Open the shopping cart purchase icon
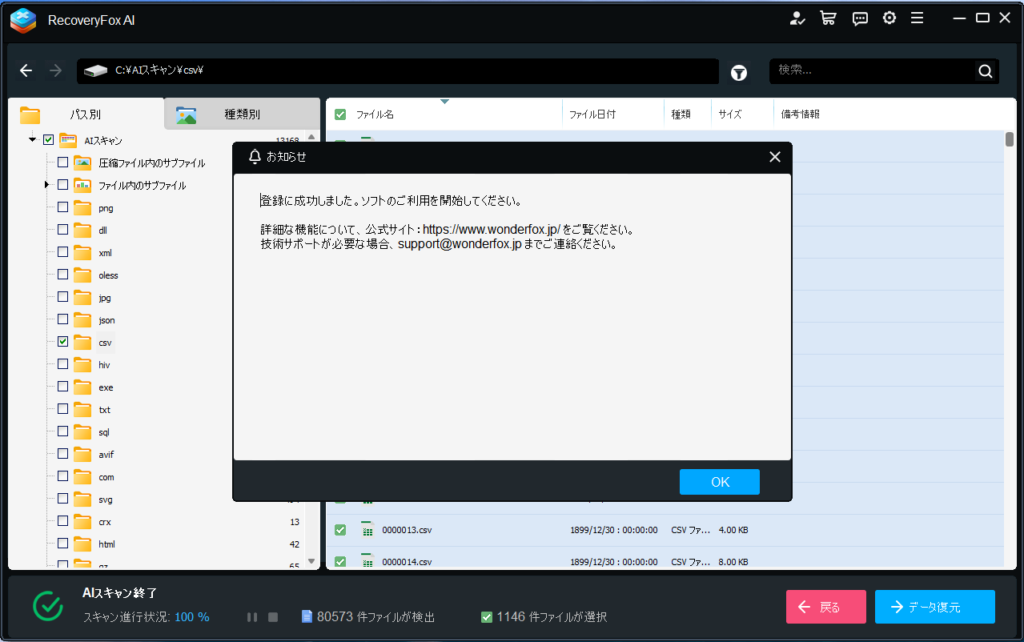 (827, 18)
